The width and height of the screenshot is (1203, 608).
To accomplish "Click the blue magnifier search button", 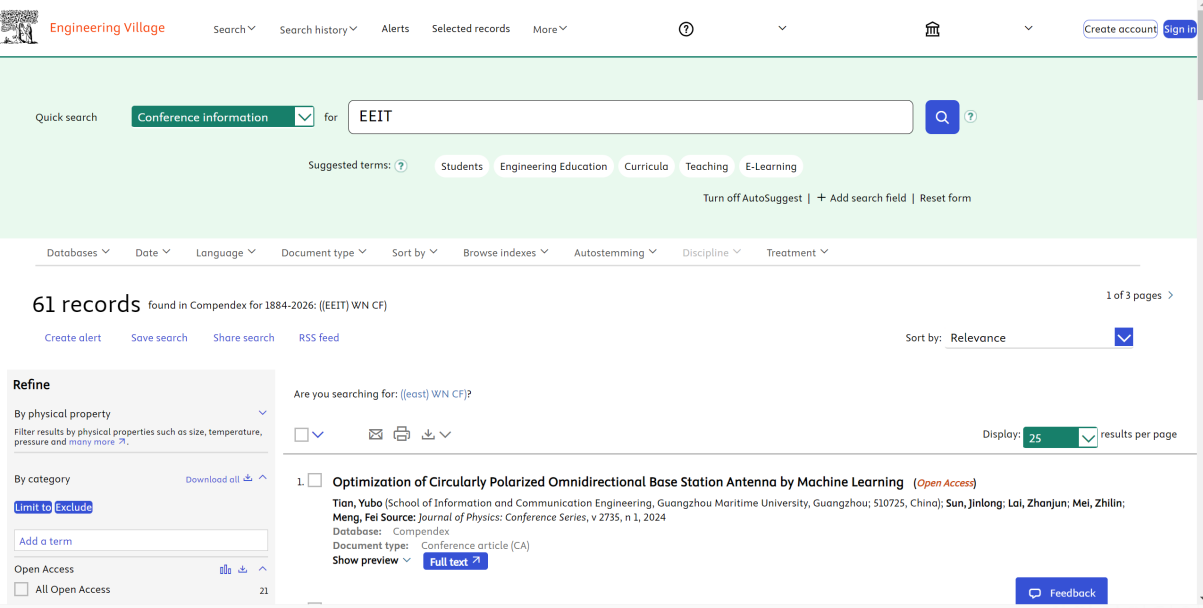I will (941, 117).
